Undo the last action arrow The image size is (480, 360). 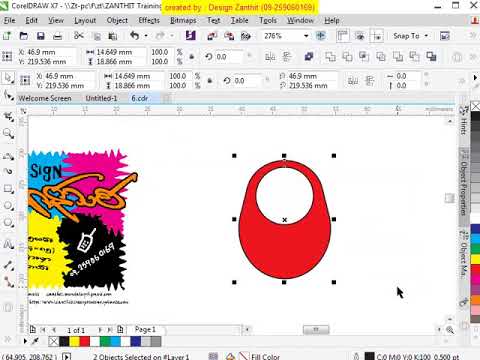134,36
